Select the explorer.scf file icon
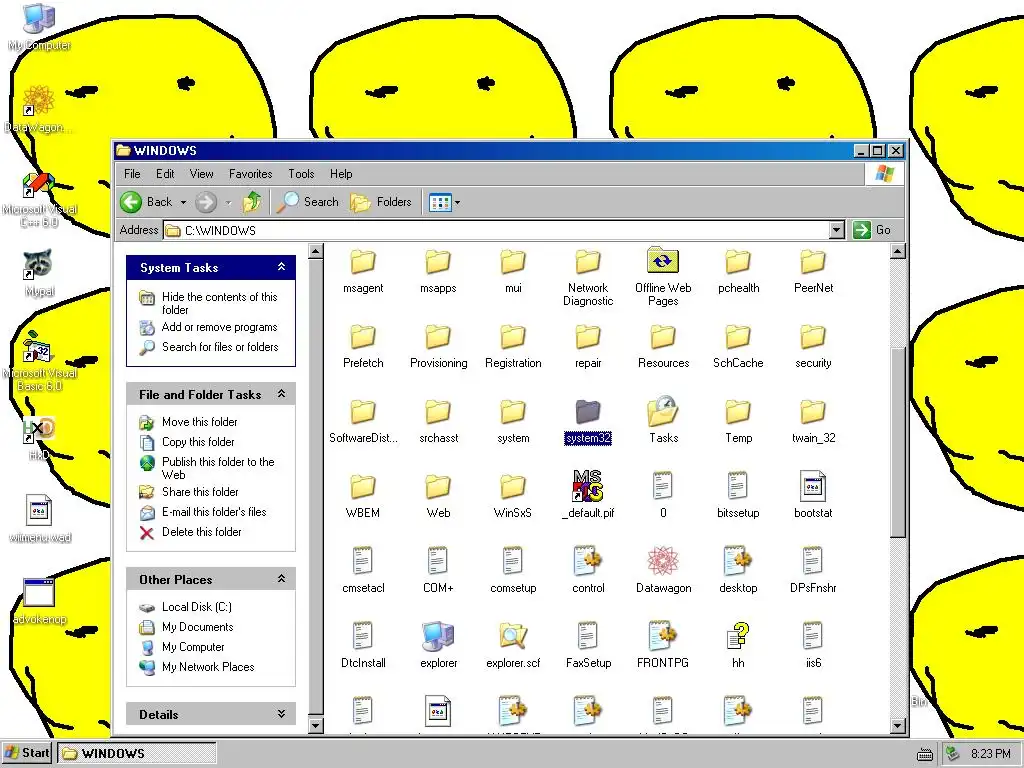The height and width of the screenshot is (768, 1024). pos(513,636)
